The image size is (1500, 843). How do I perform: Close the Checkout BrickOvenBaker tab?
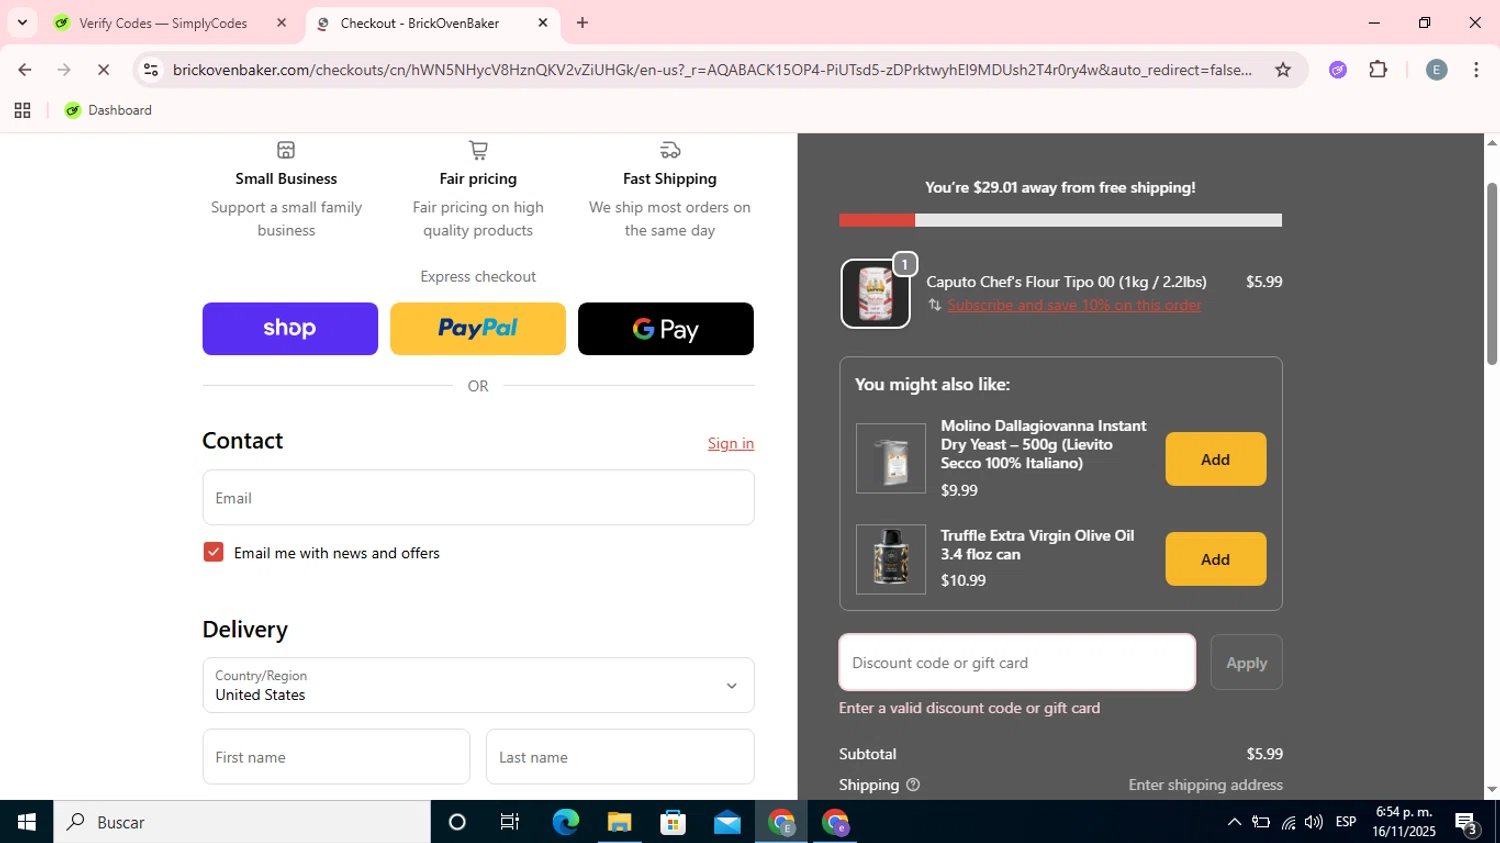pyautogui.click(x=543, y=22)
